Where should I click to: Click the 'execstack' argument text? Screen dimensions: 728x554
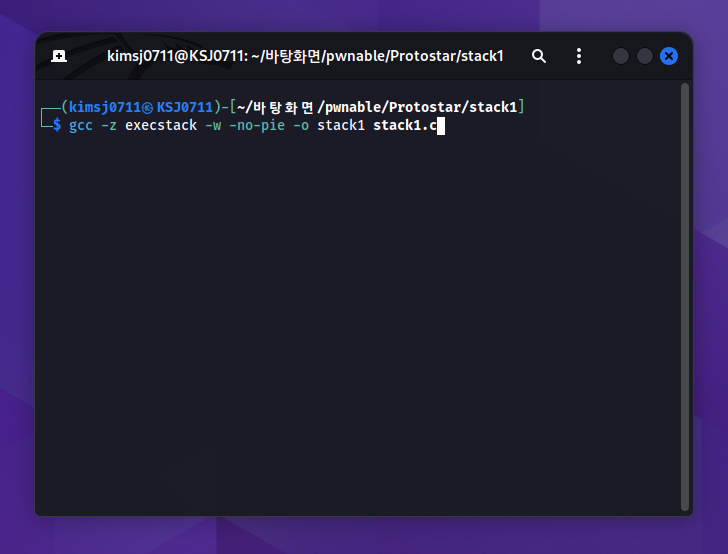pos(161,125)
